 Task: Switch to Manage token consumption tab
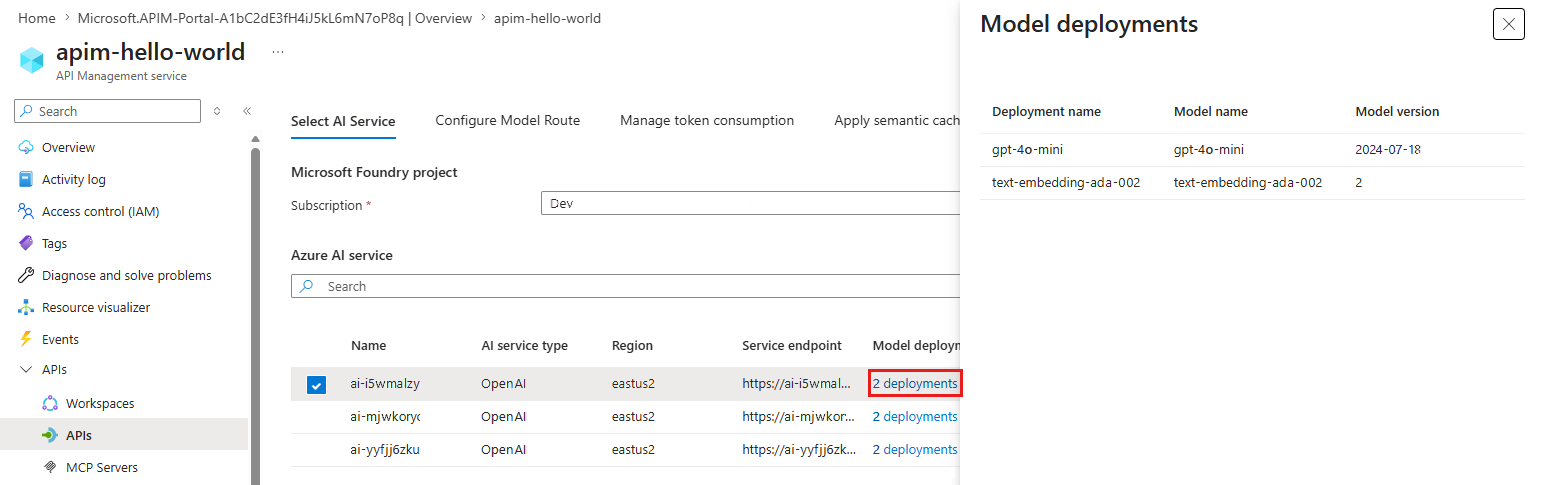[x=706, y=121]
